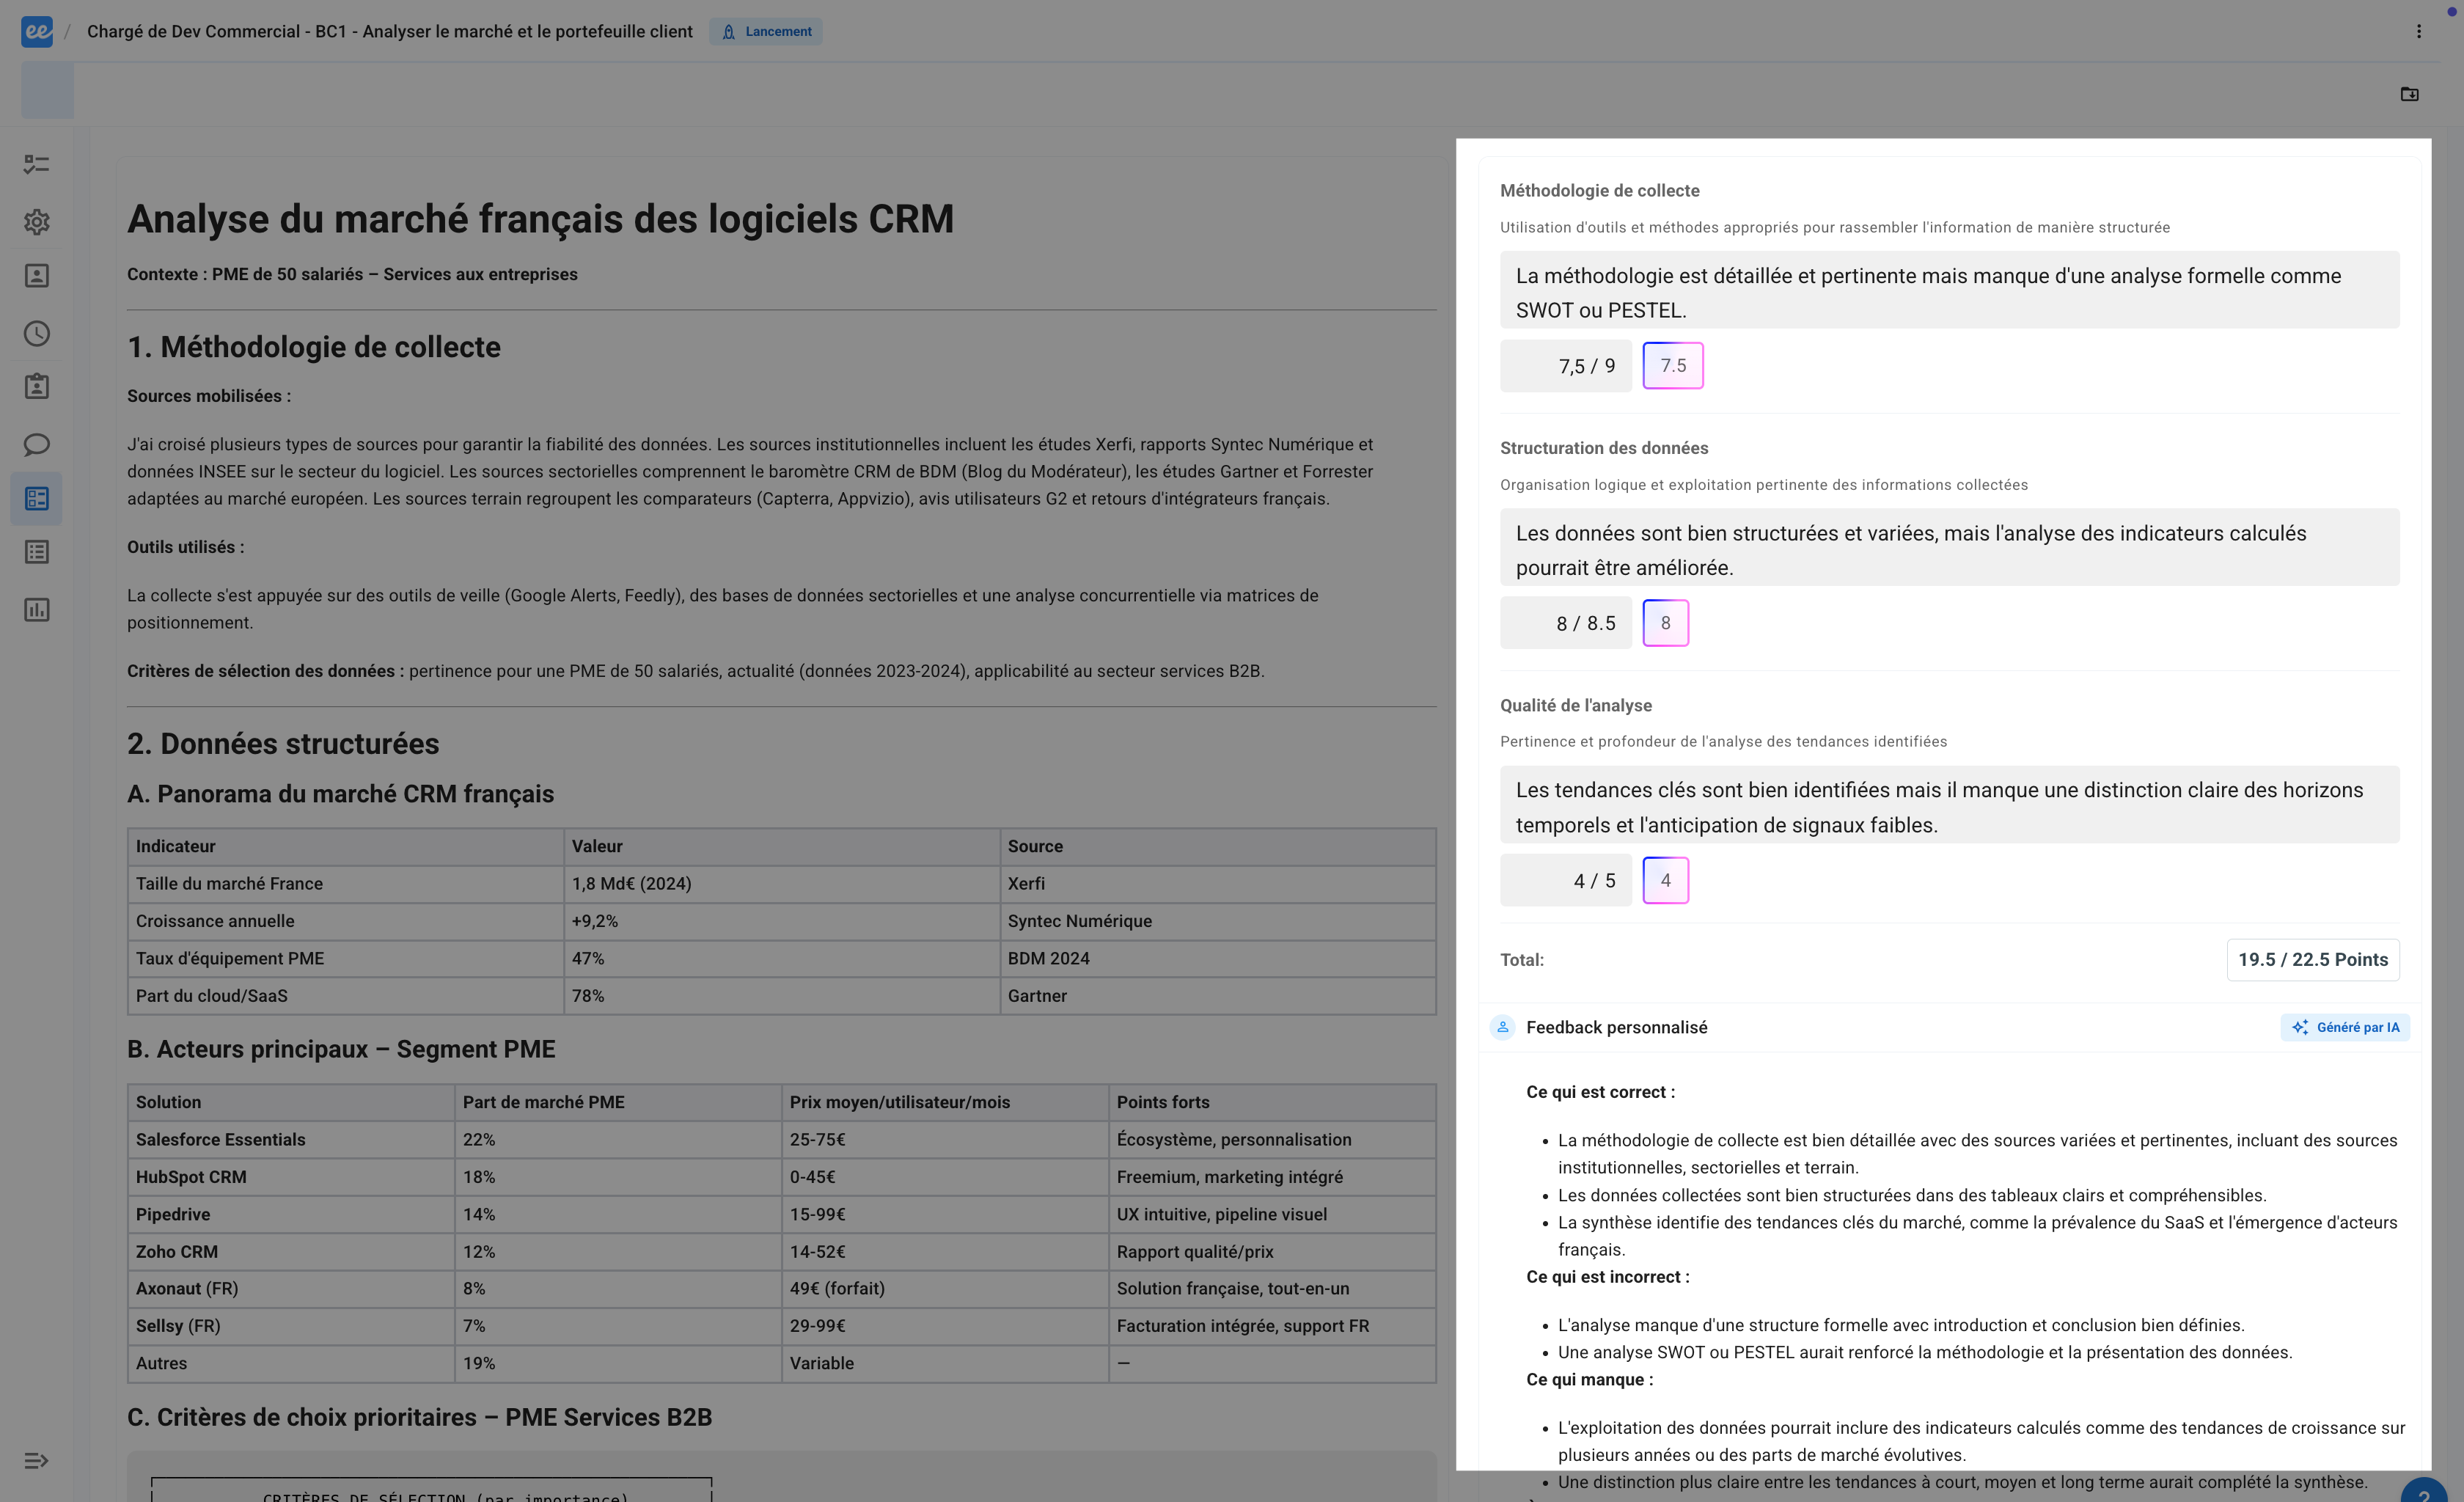Open the bar chart statistics icon
This screenshot has height=1502, width=2464.
[x=37, y=609]
